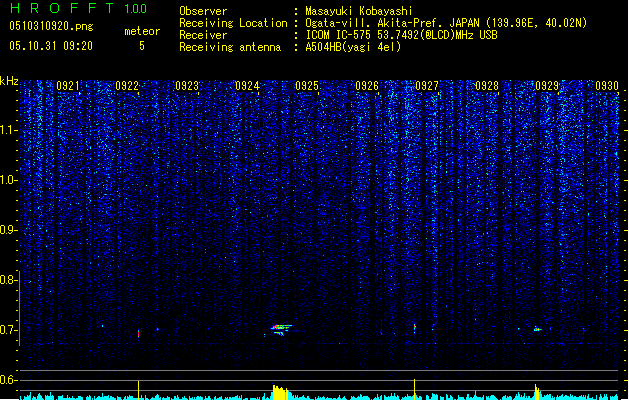Click the 0924 time marker
629x400 pixels.
point(247,86)
